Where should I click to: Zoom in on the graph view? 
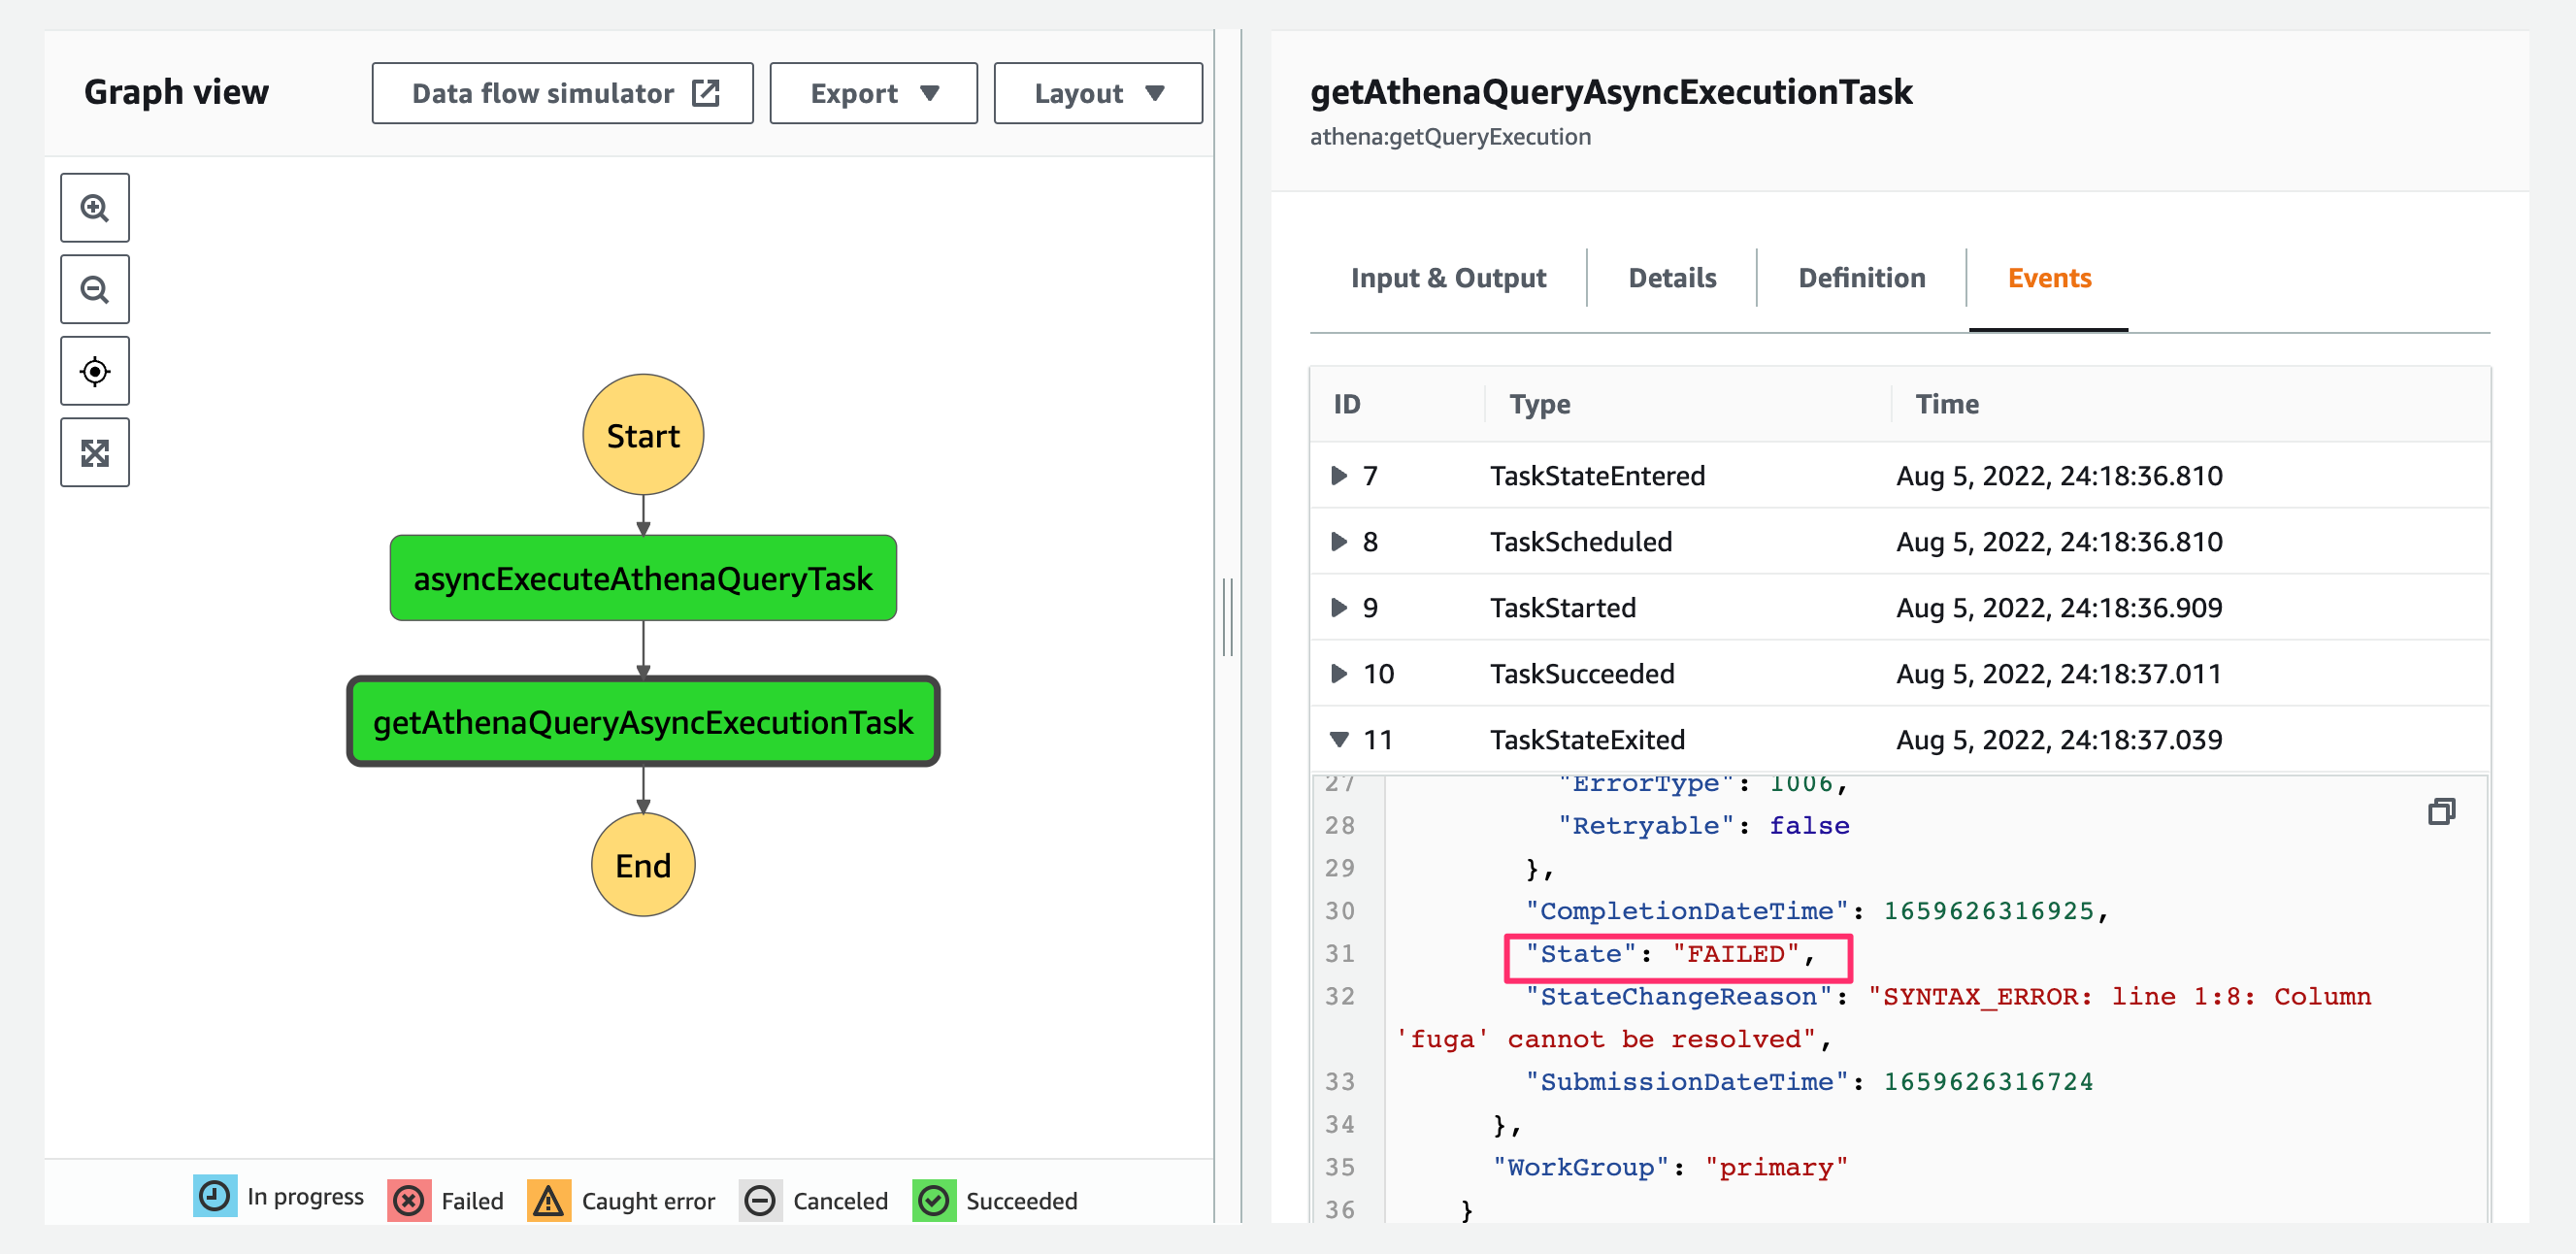coord(95,208)
